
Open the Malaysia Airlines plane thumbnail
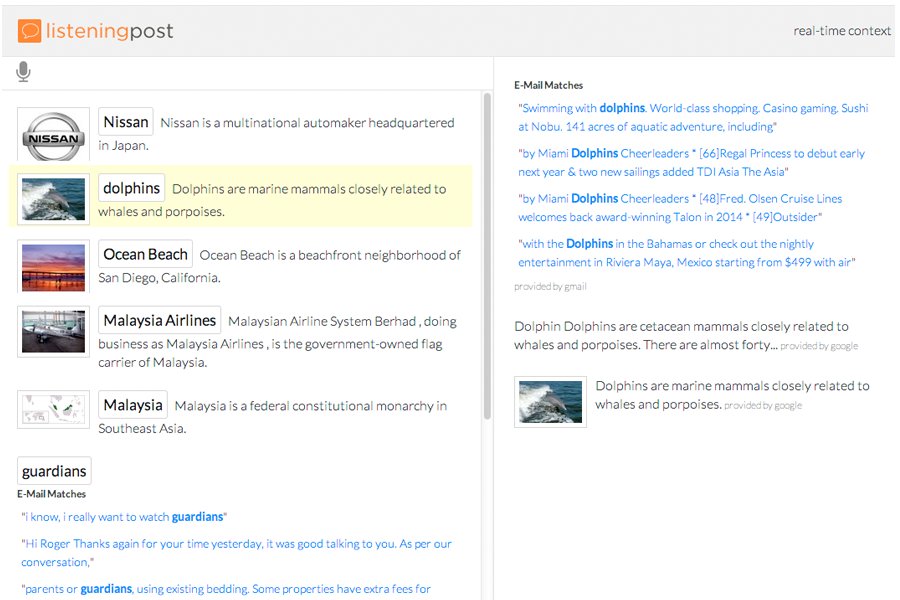point(53,332)
